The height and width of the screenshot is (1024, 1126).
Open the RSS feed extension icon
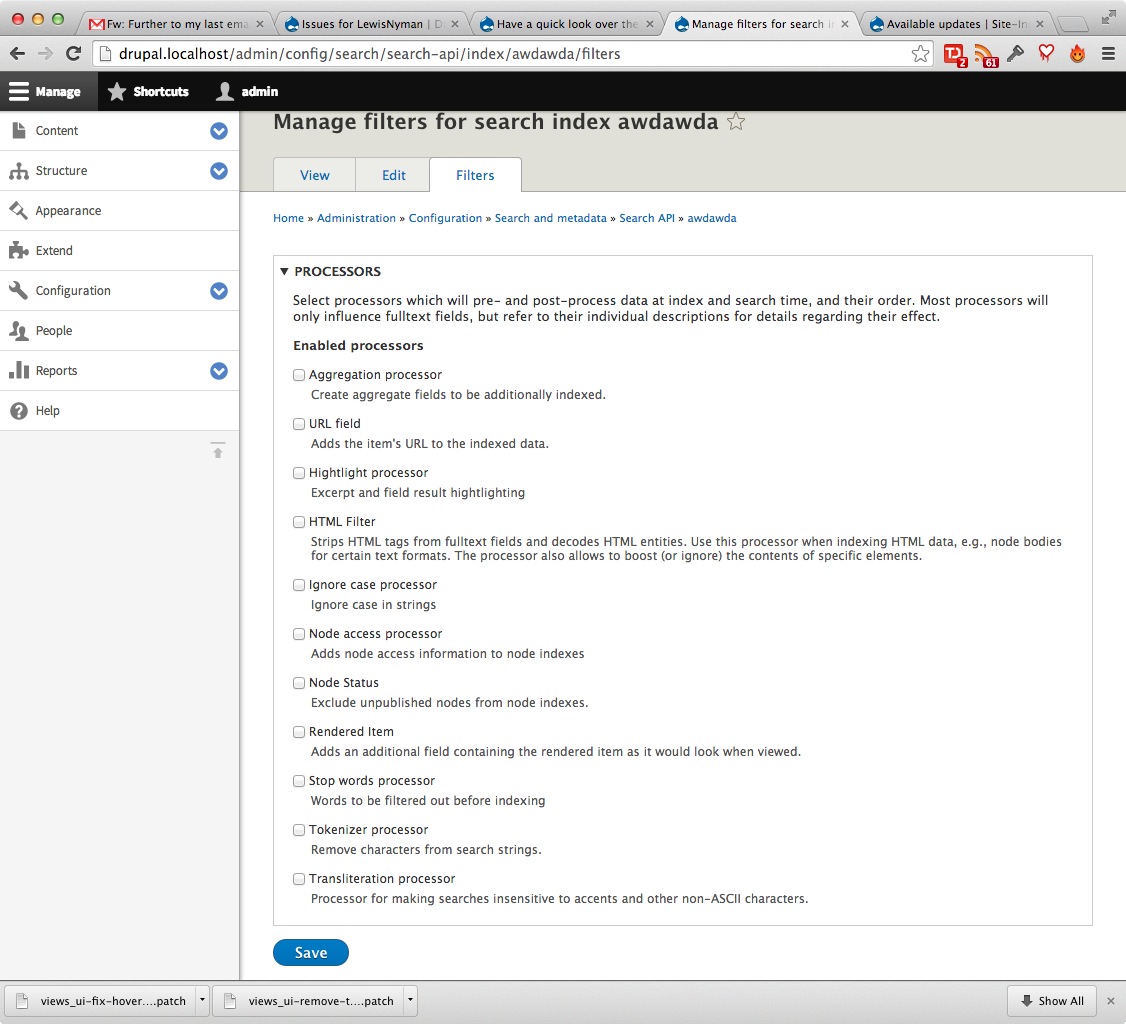[x=986, y=55]
